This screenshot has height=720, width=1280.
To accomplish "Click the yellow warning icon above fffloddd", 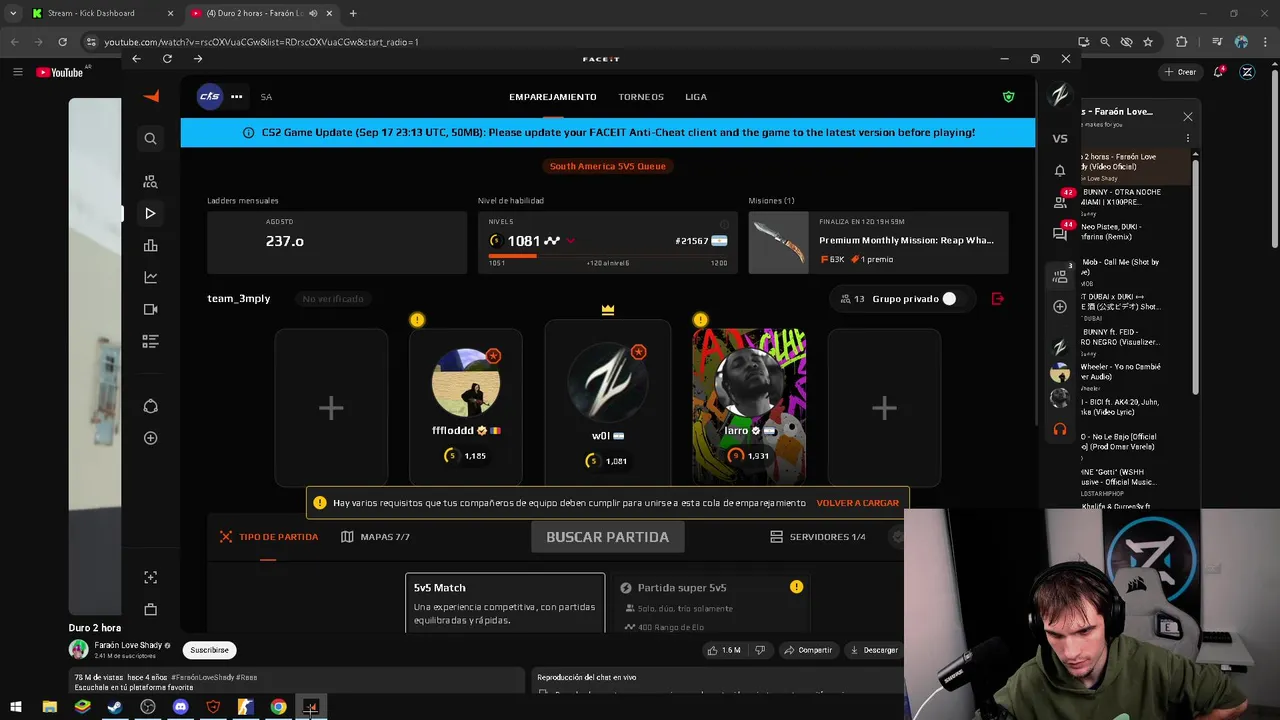I will [x=417, y=320].
